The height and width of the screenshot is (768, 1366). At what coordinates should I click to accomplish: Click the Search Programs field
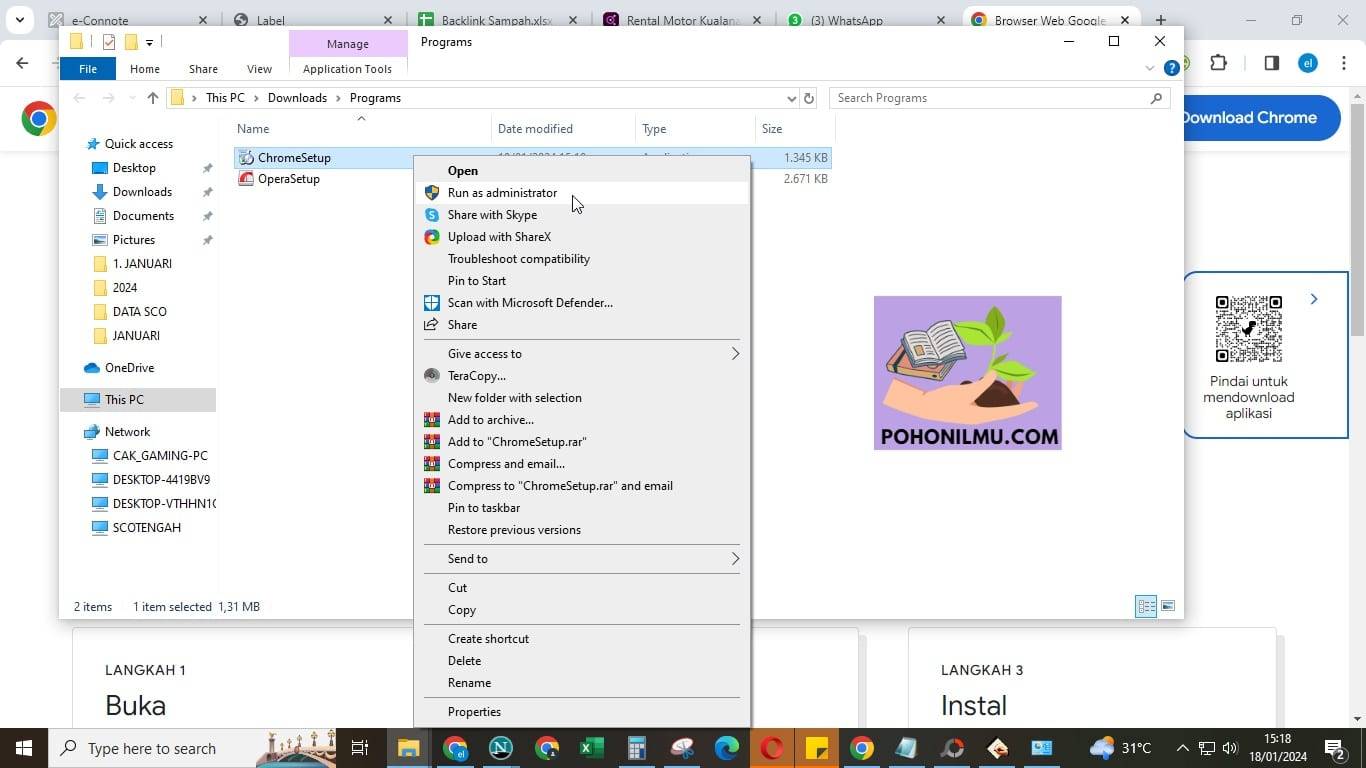pos(990,98)
